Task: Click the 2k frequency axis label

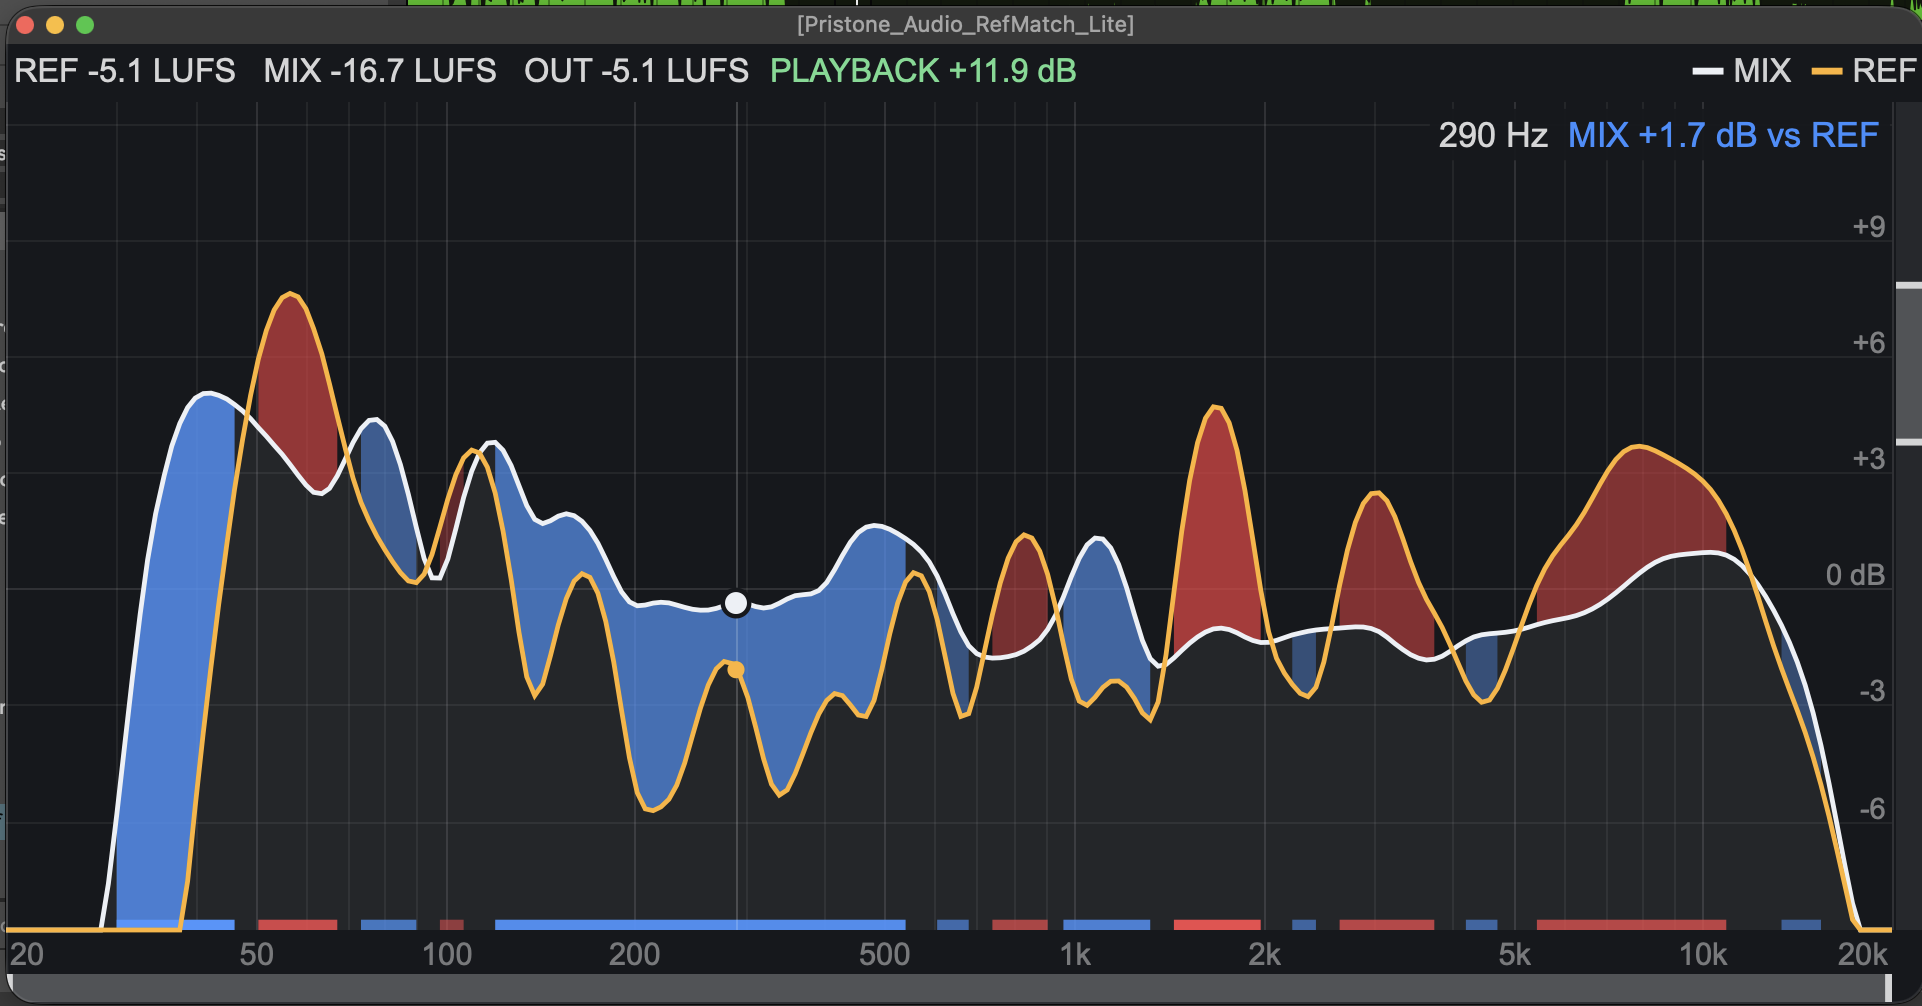Action: tap(1264, 954)
